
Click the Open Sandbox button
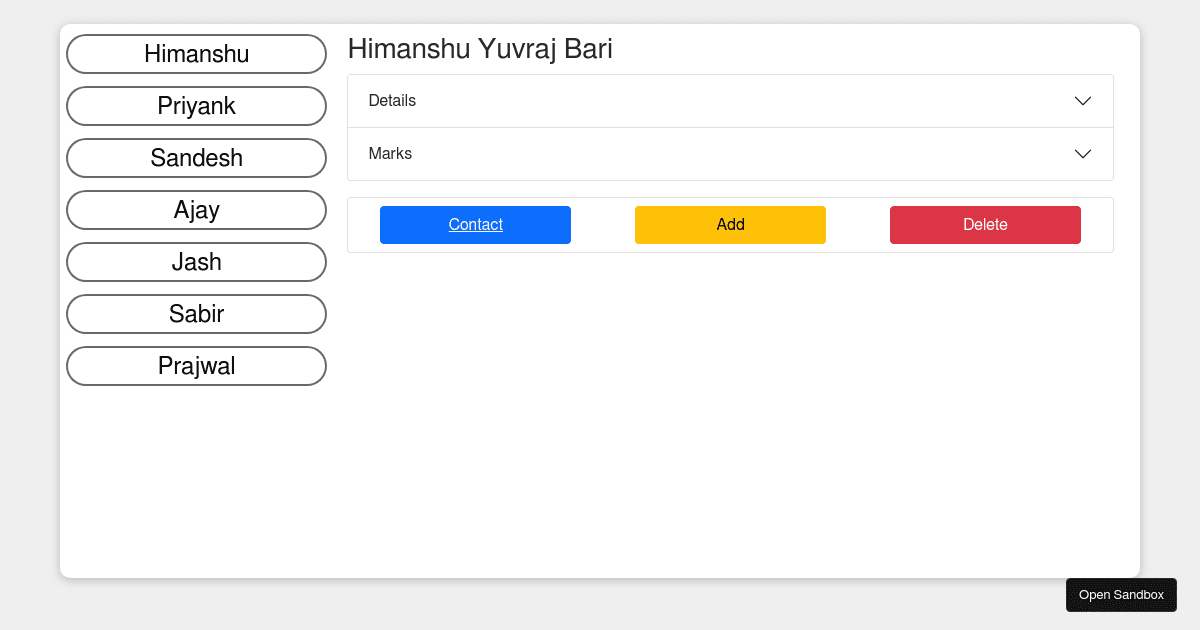[x=1121, y=595]
